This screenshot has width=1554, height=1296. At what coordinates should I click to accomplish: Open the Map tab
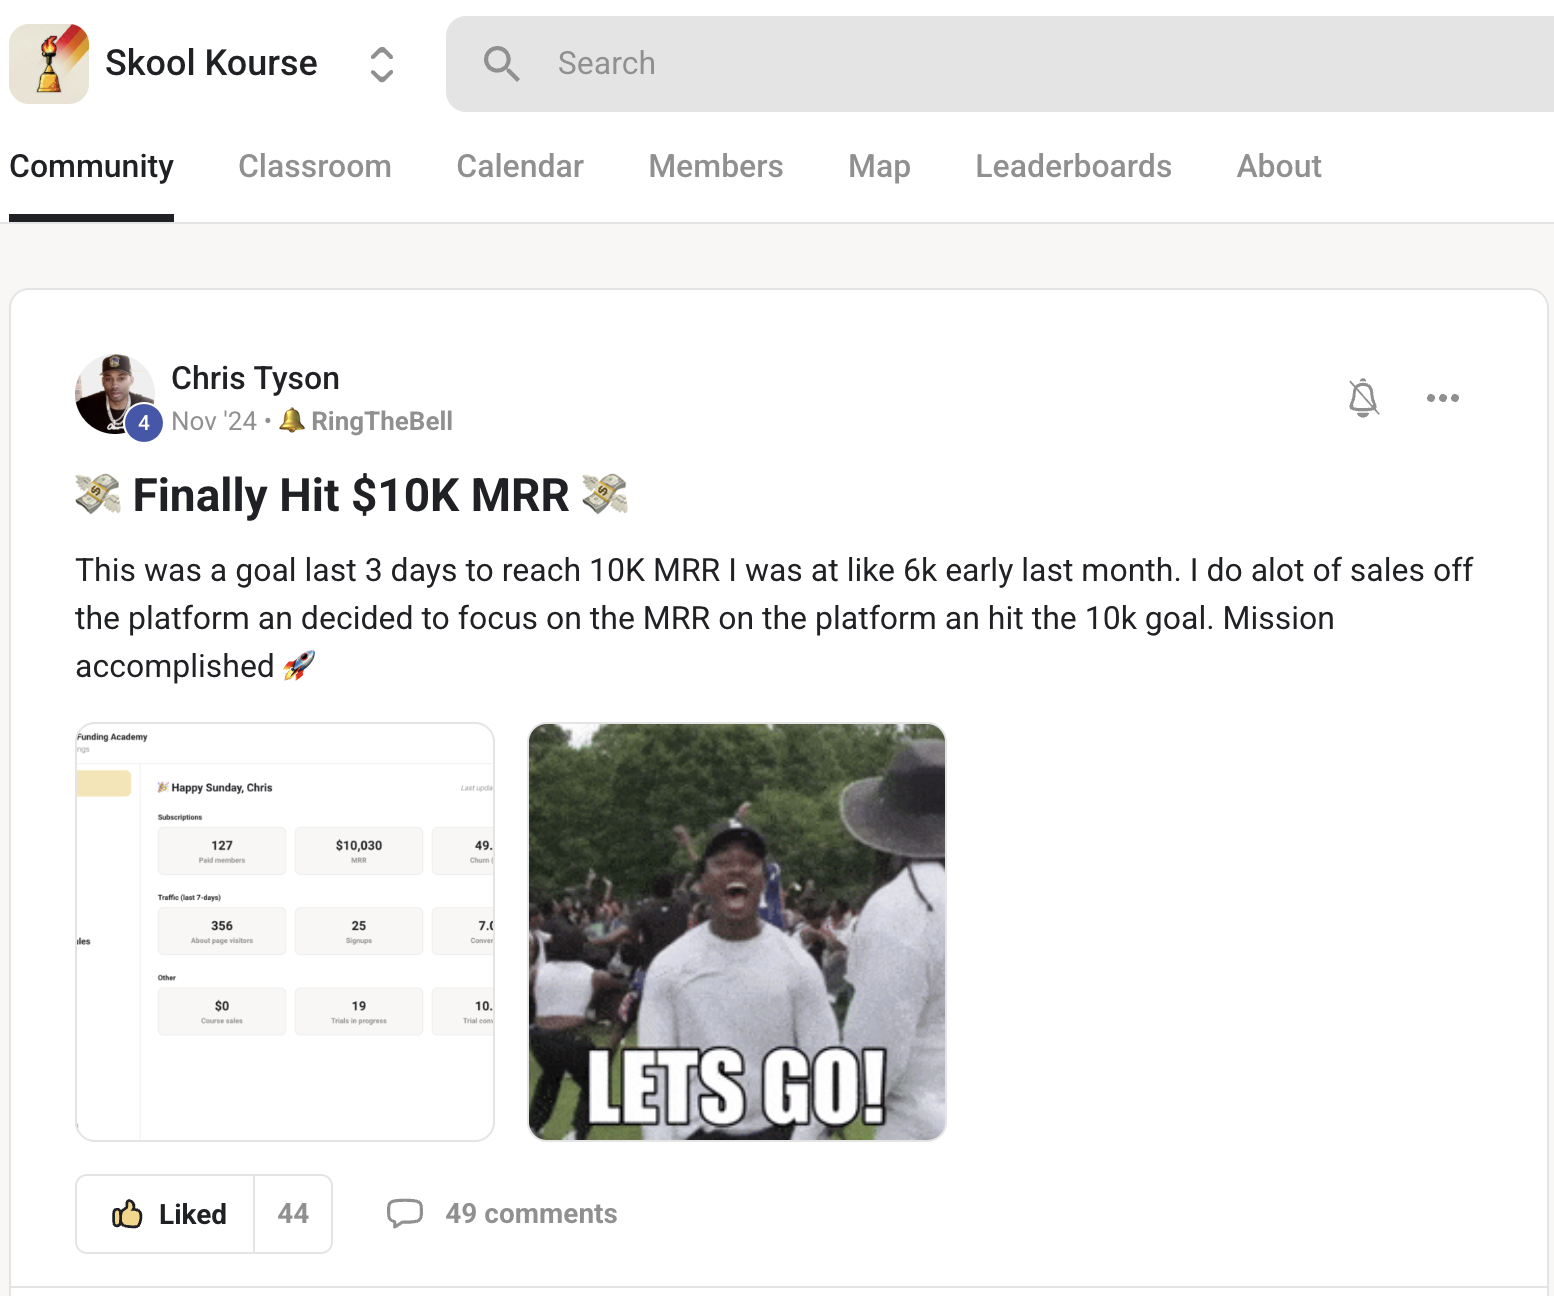(x=879, y=166)
